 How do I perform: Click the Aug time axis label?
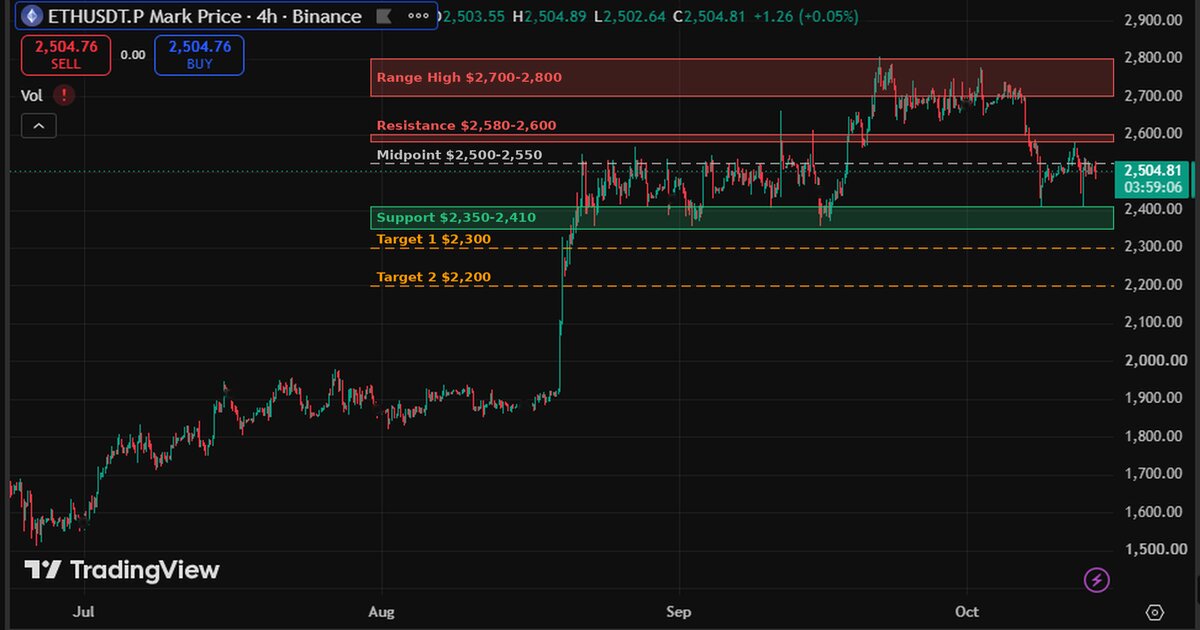[379, 611]
